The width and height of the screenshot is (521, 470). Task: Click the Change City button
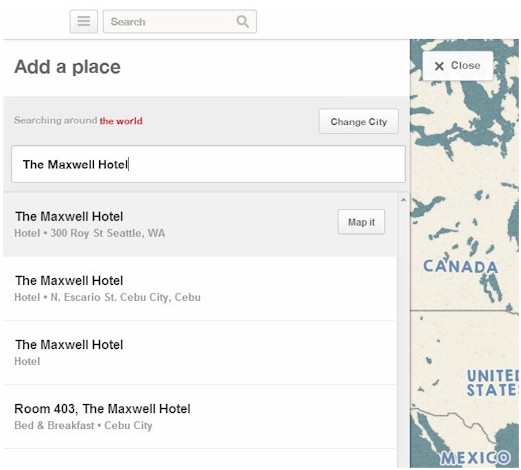359,122
